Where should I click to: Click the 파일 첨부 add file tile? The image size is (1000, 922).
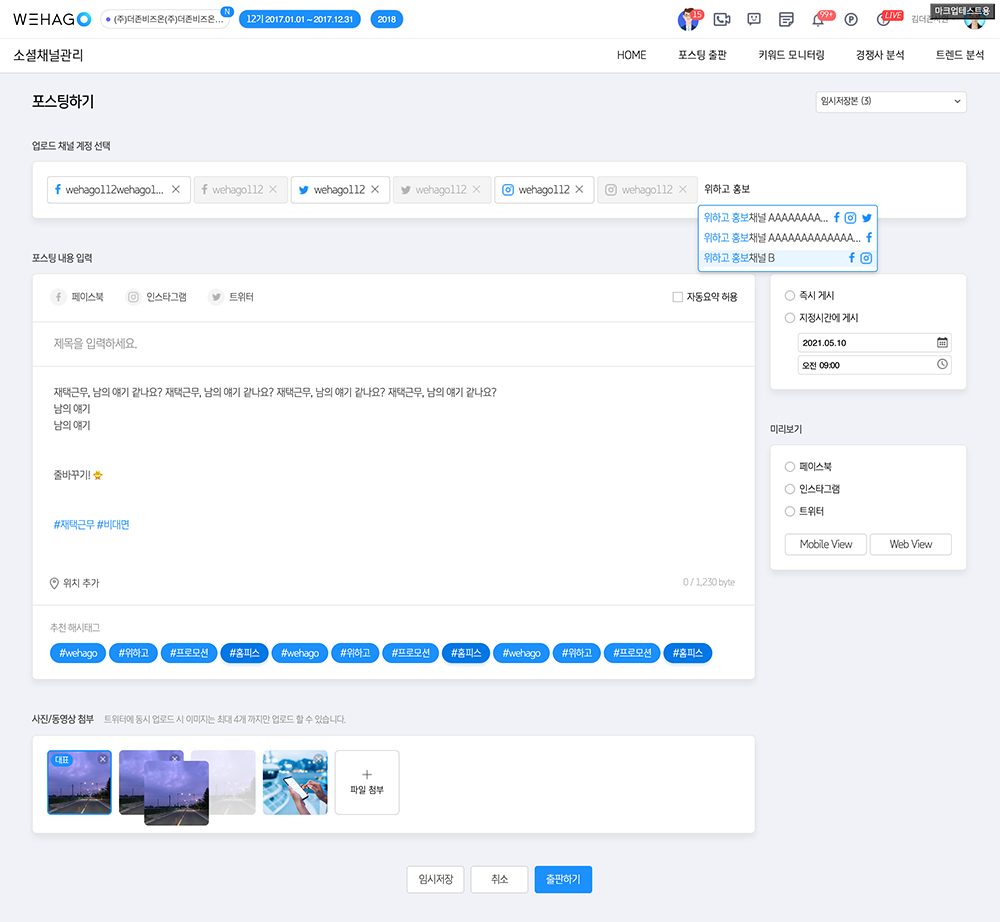click(x=367, y=782)
